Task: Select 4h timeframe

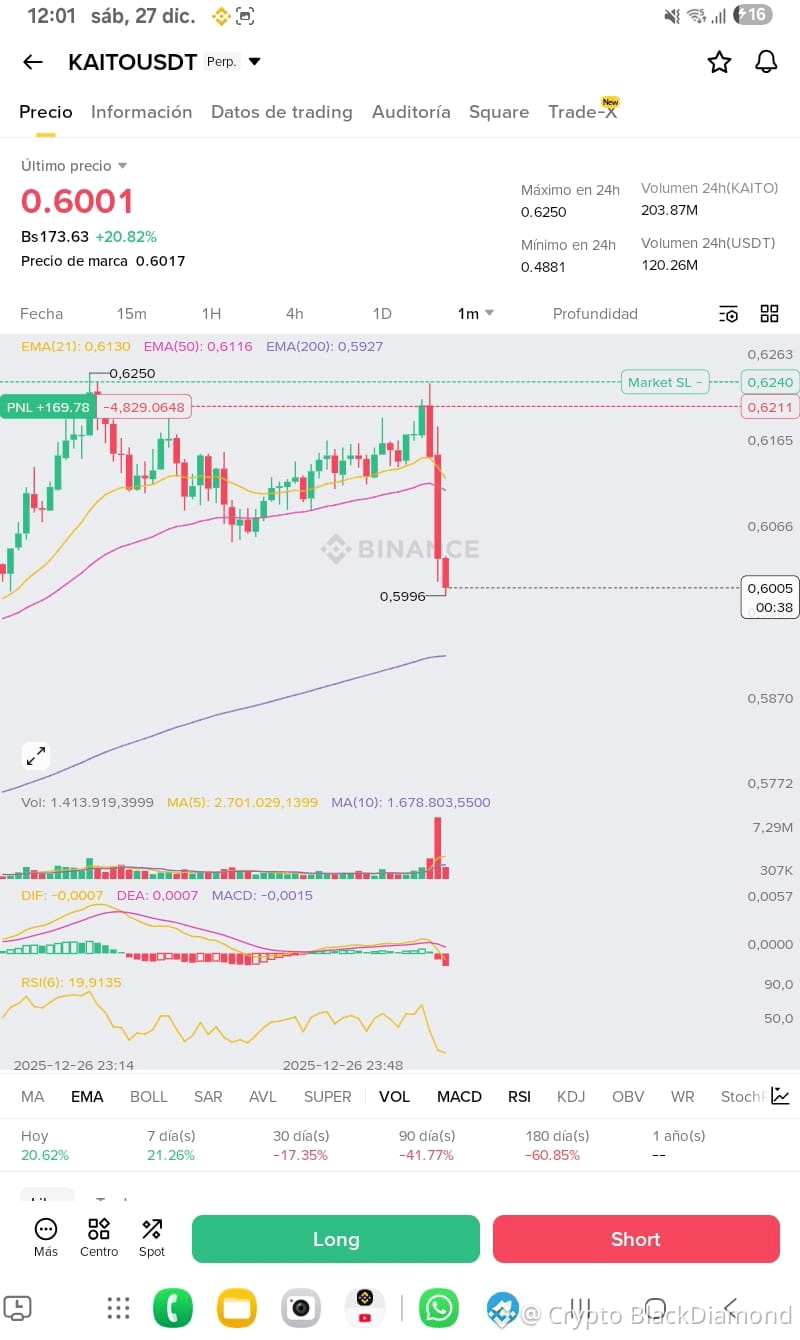Action: (294, 314)
